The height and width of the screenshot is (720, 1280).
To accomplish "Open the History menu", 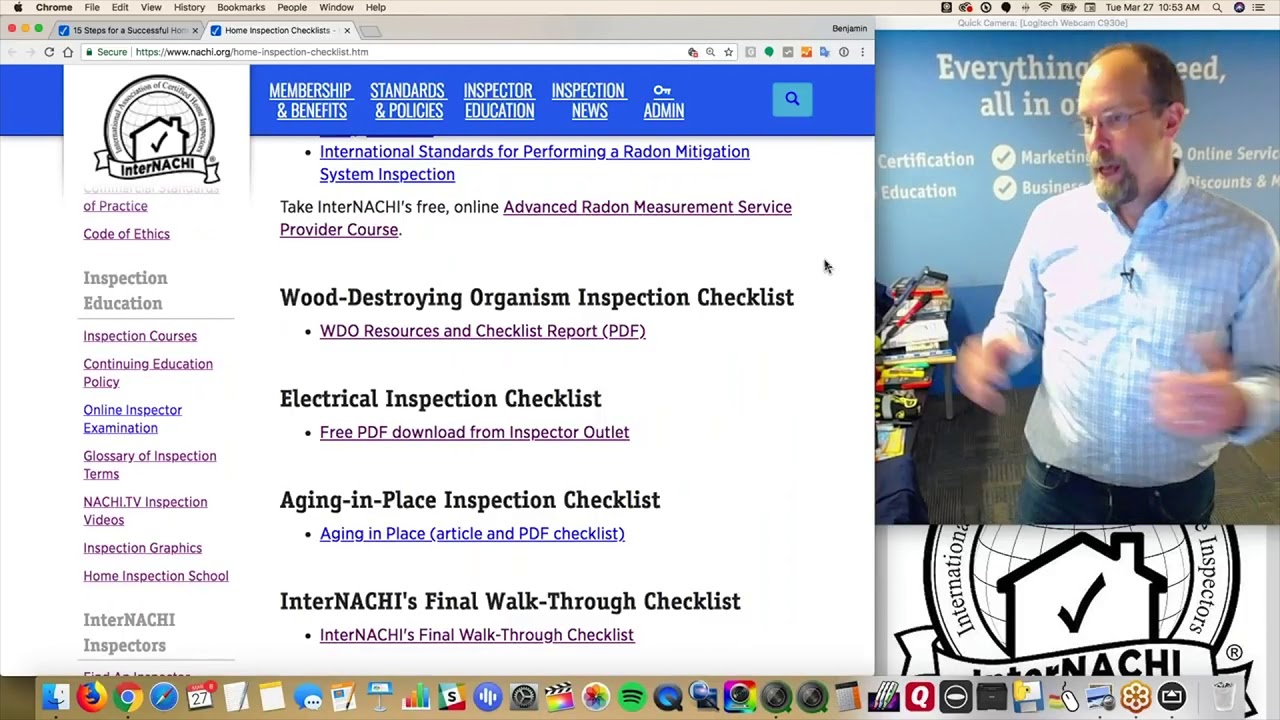I will (189, 7).
